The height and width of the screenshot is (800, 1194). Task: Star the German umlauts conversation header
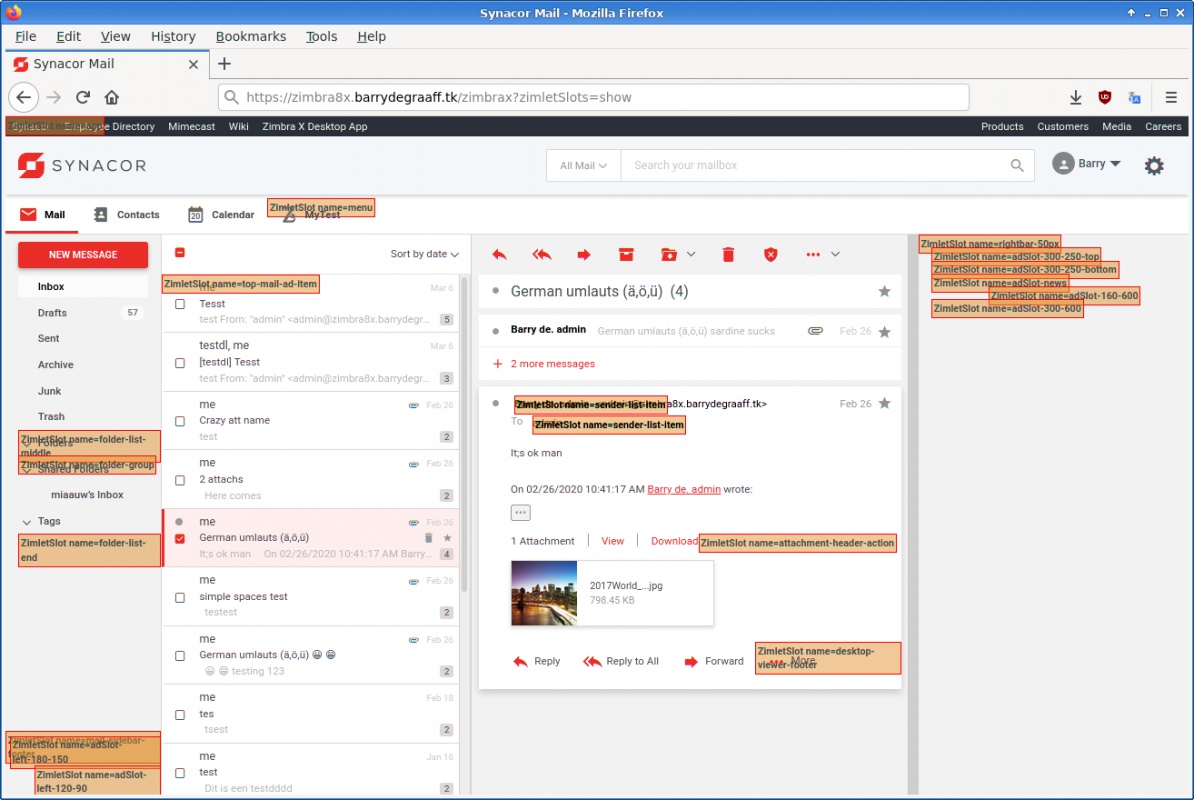click(x=884, y=292)
